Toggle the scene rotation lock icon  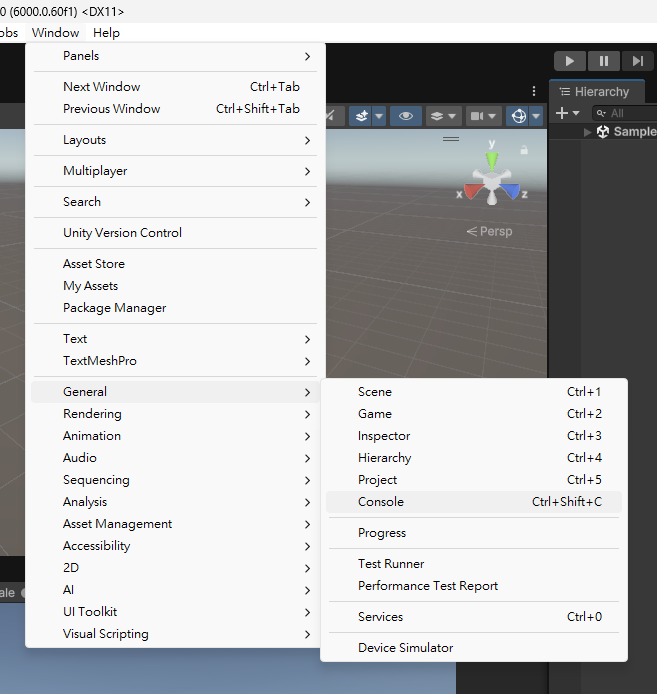tap(524, 150)
